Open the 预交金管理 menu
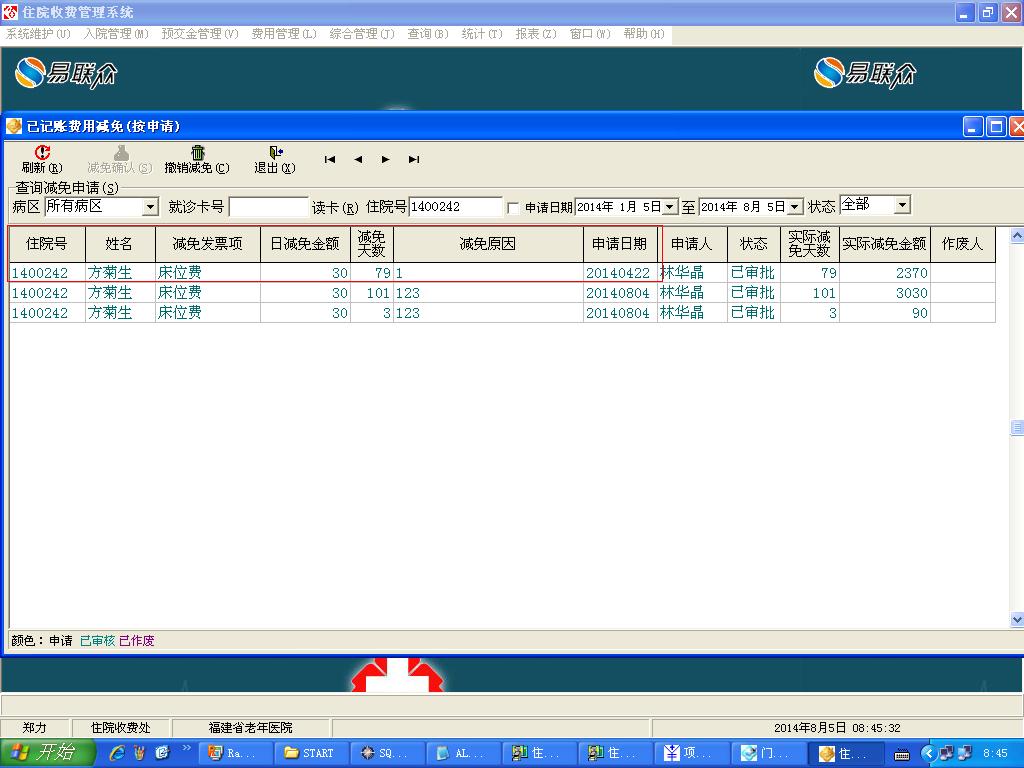 [200, 33]
